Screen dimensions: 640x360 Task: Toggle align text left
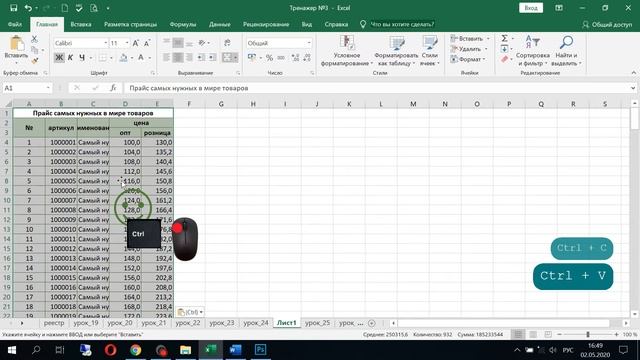pos(167,58)
